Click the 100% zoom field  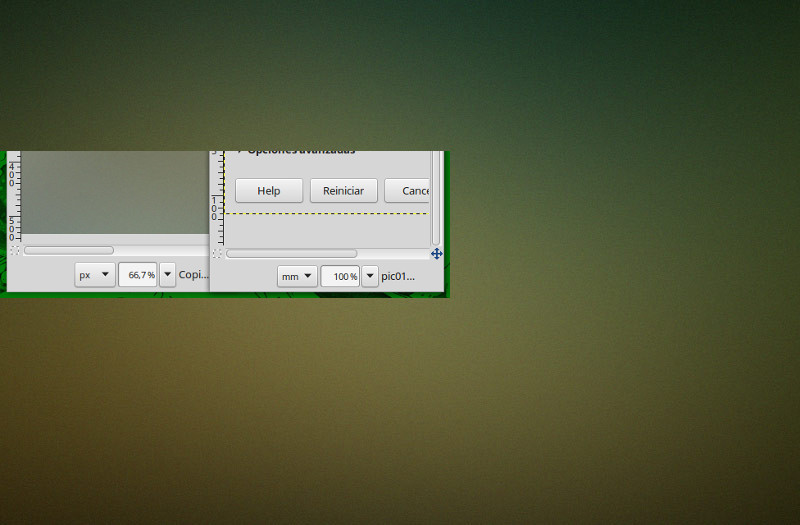pos(340,276)
